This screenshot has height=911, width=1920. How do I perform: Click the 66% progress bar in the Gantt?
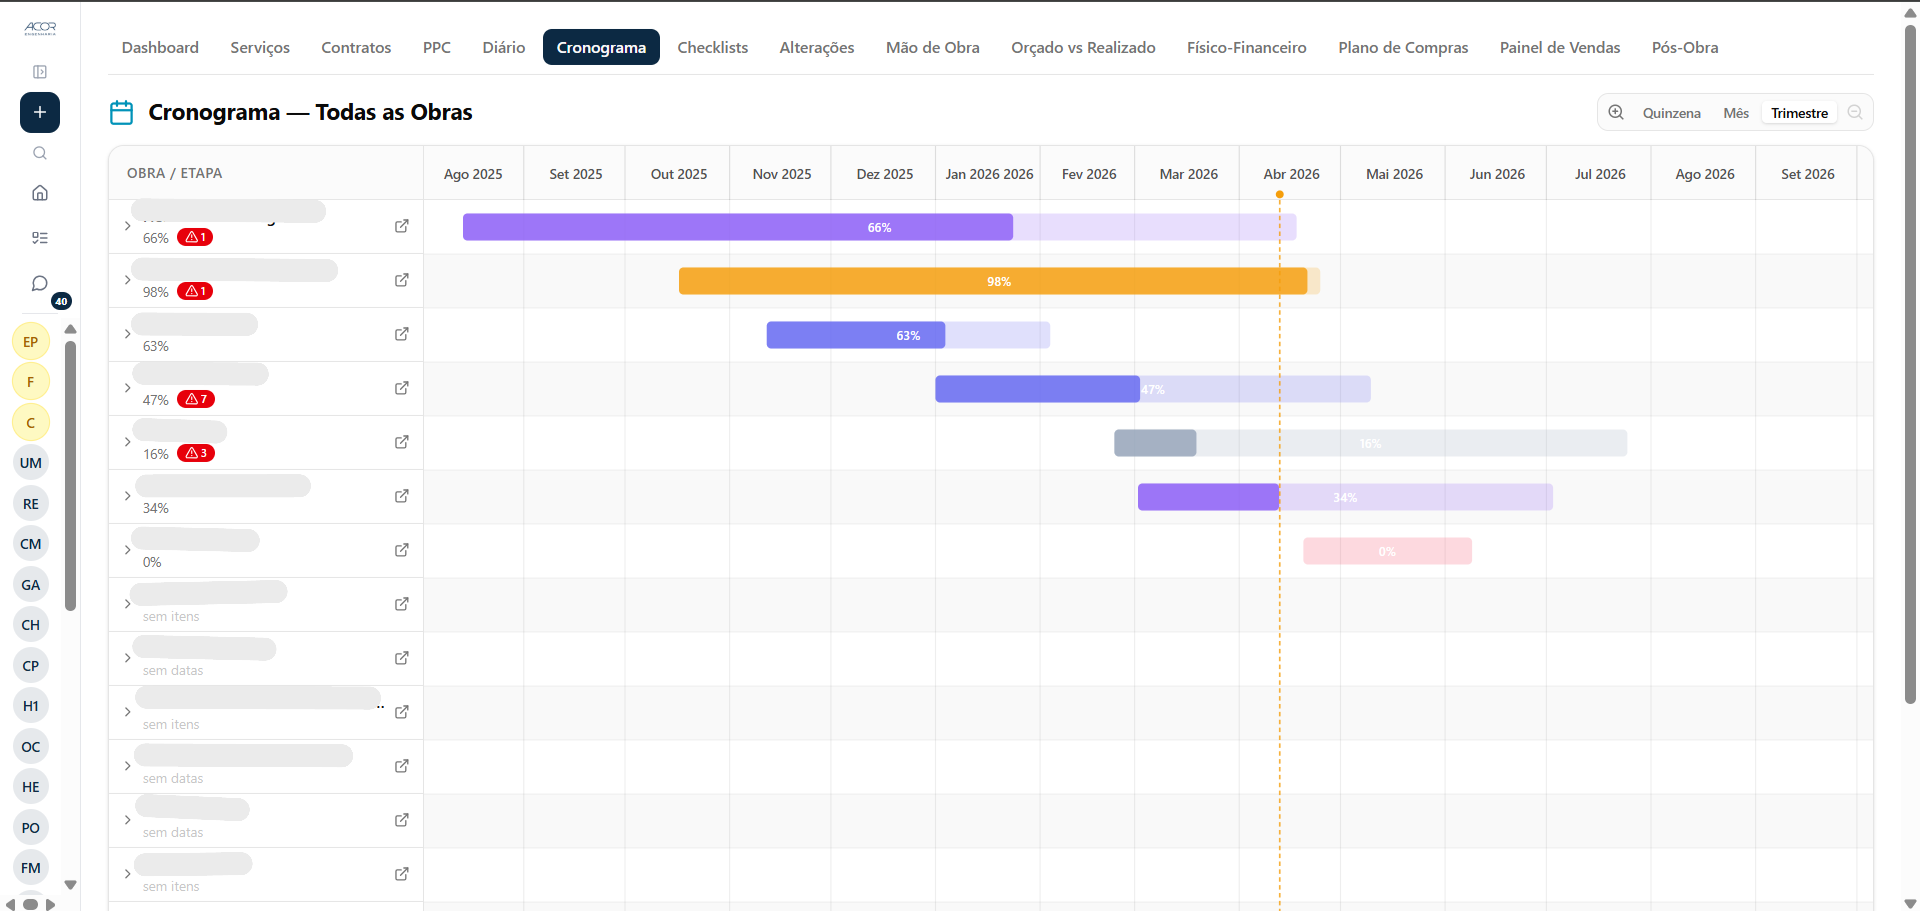pos(879,227)
